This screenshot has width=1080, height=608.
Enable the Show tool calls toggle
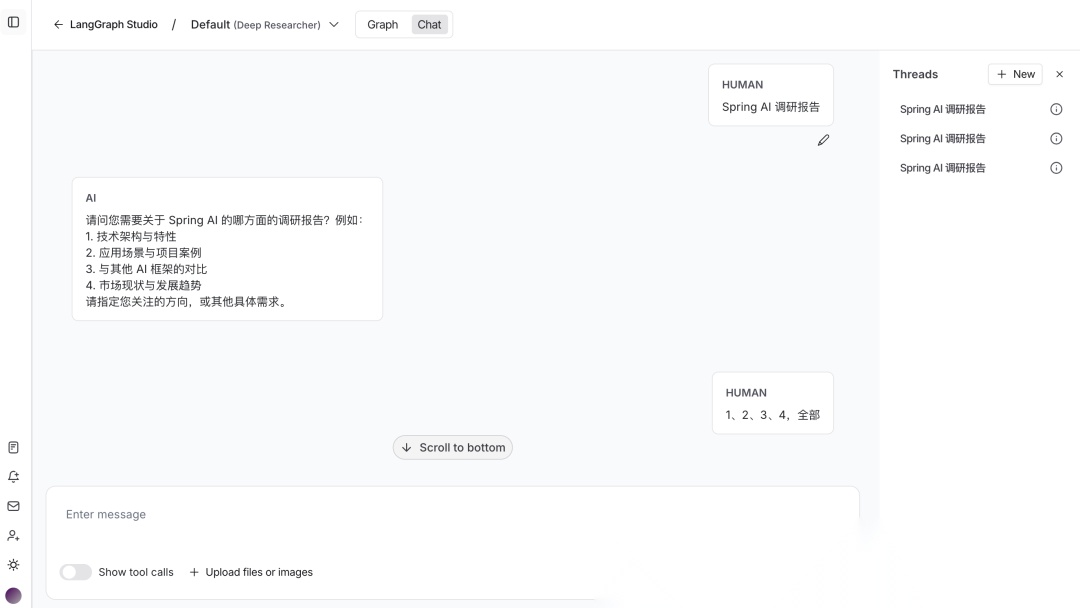point(75,572)
